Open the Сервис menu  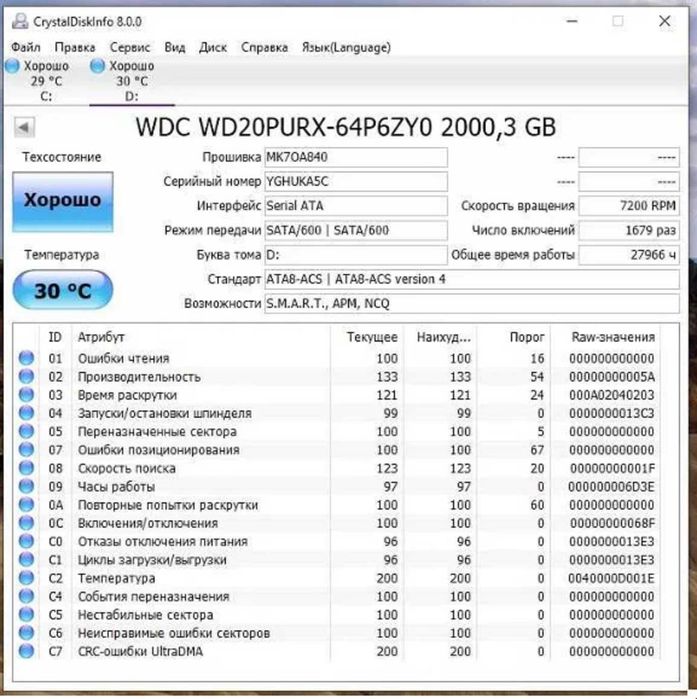point(130,47)
